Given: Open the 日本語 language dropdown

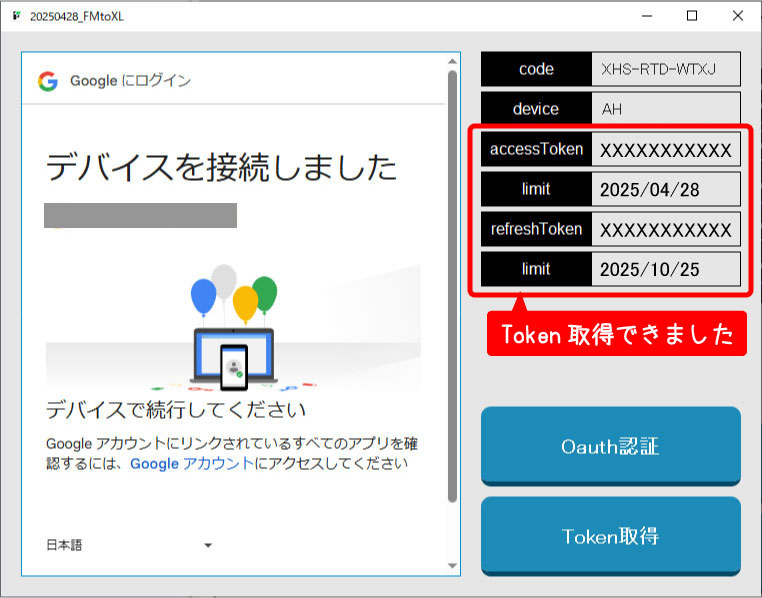Looking at the screenshot, I should 129,545.
